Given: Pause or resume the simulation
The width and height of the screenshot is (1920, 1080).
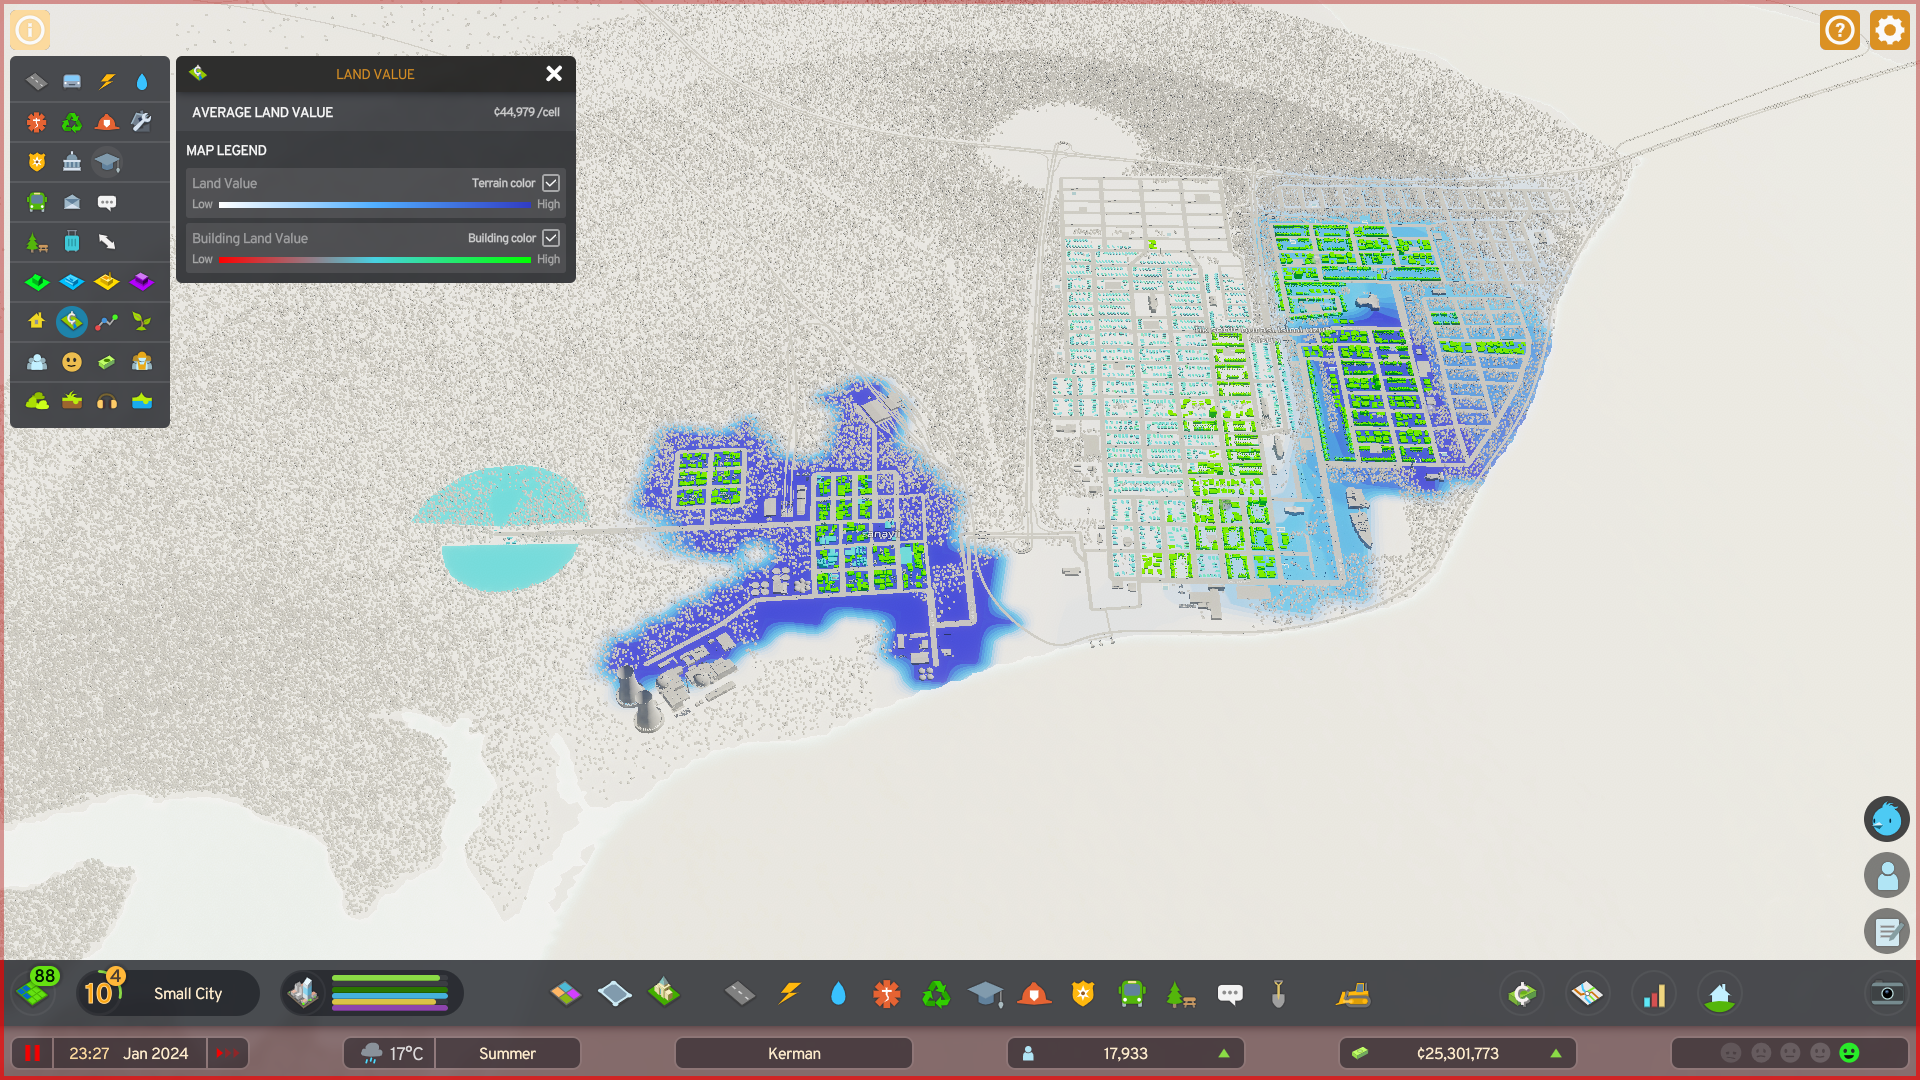Looking at the screenshot, I should 32,1053.
